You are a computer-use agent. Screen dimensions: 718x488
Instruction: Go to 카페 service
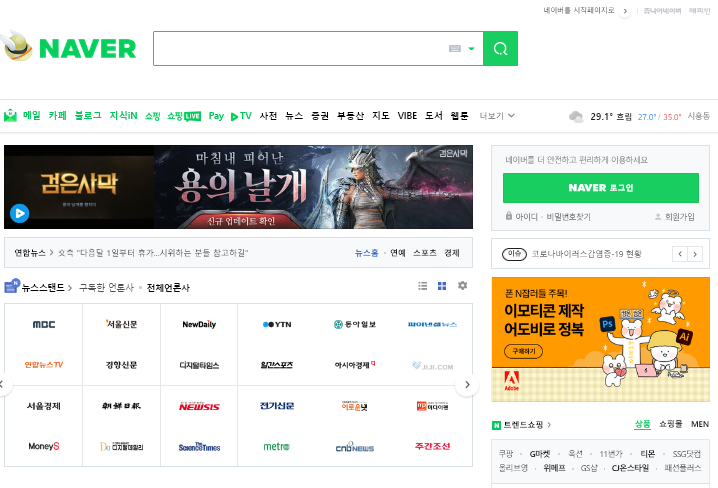point(58,115)
